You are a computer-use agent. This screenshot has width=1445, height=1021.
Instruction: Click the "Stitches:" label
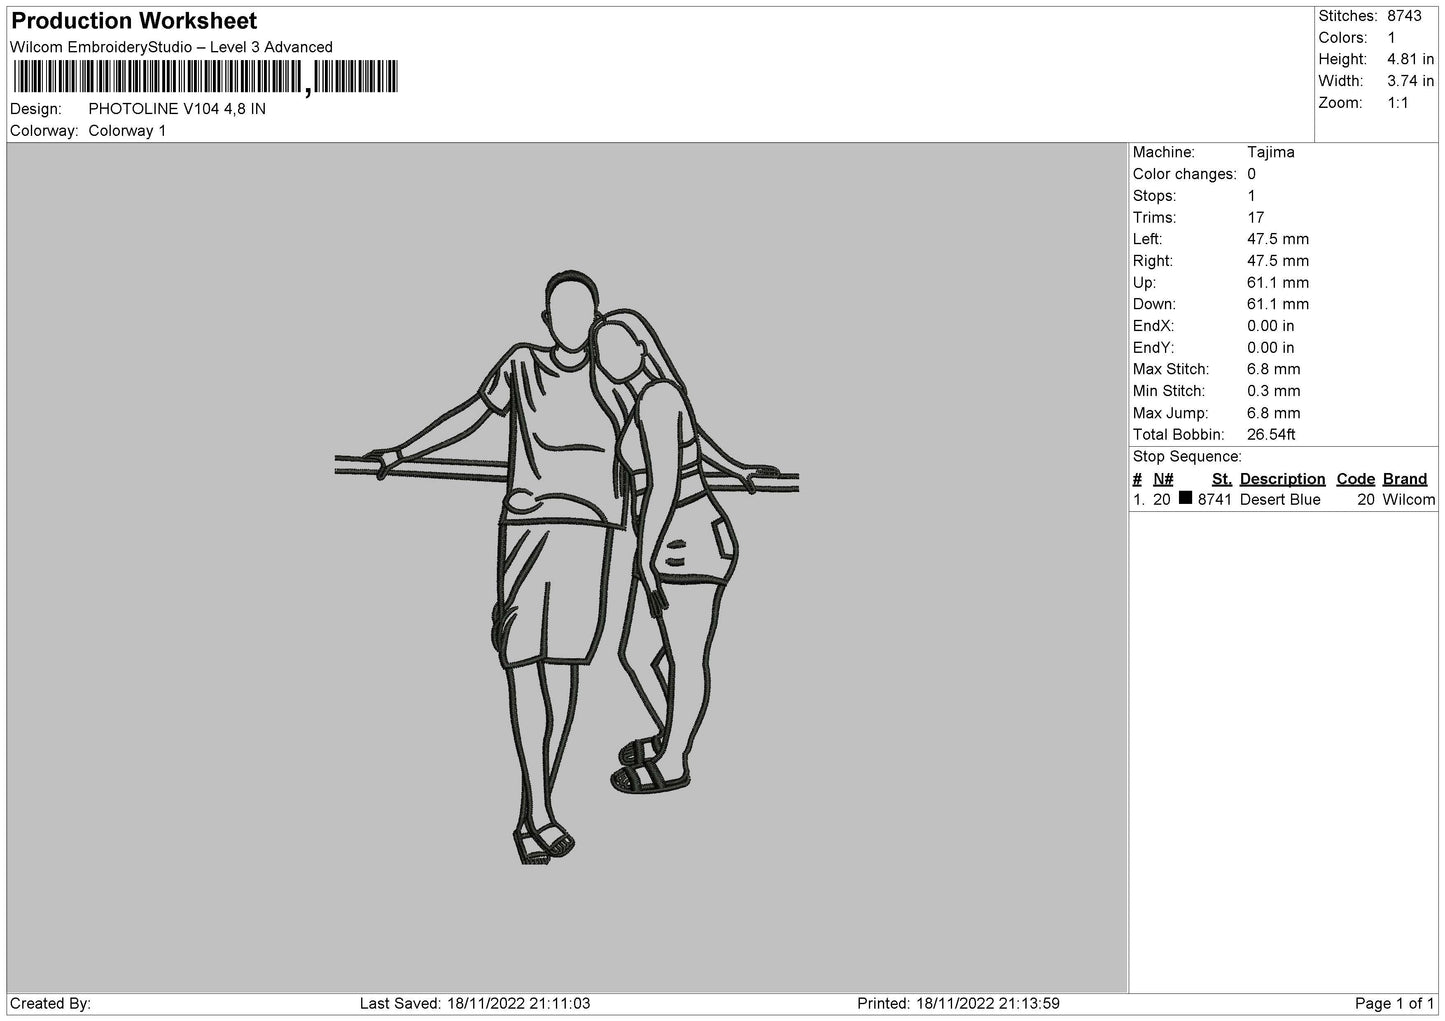coord(1348,16)
